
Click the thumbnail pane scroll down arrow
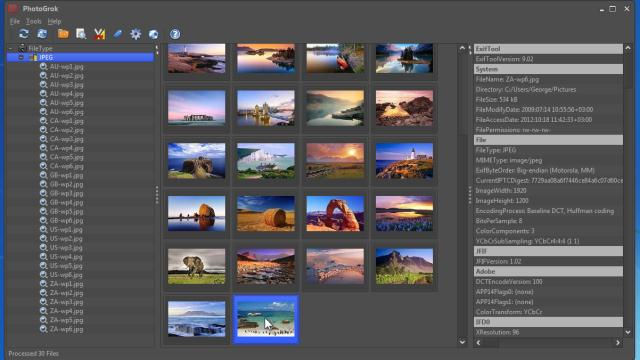[462, 342]
